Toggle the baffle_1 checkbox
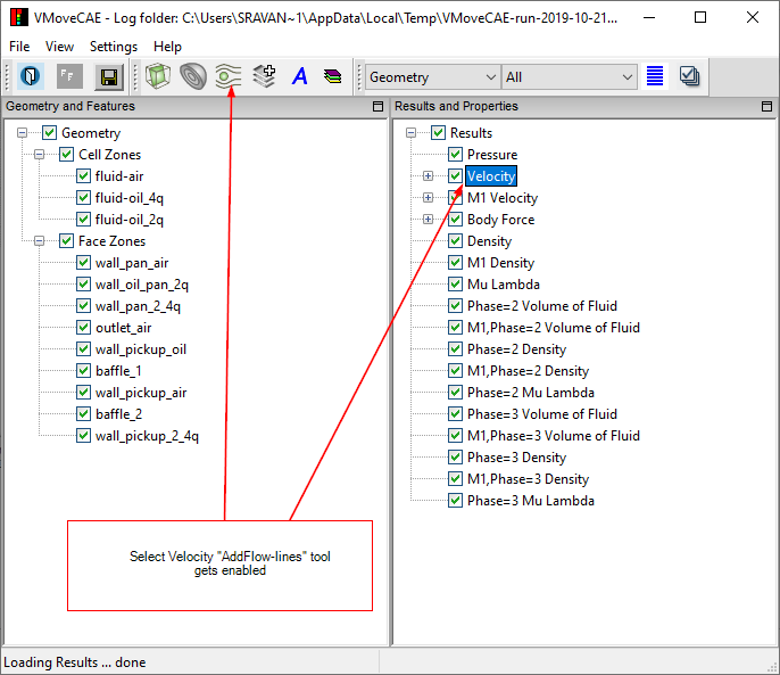The height and width of the screenshot is (675, 780). (x=83, y=371)
